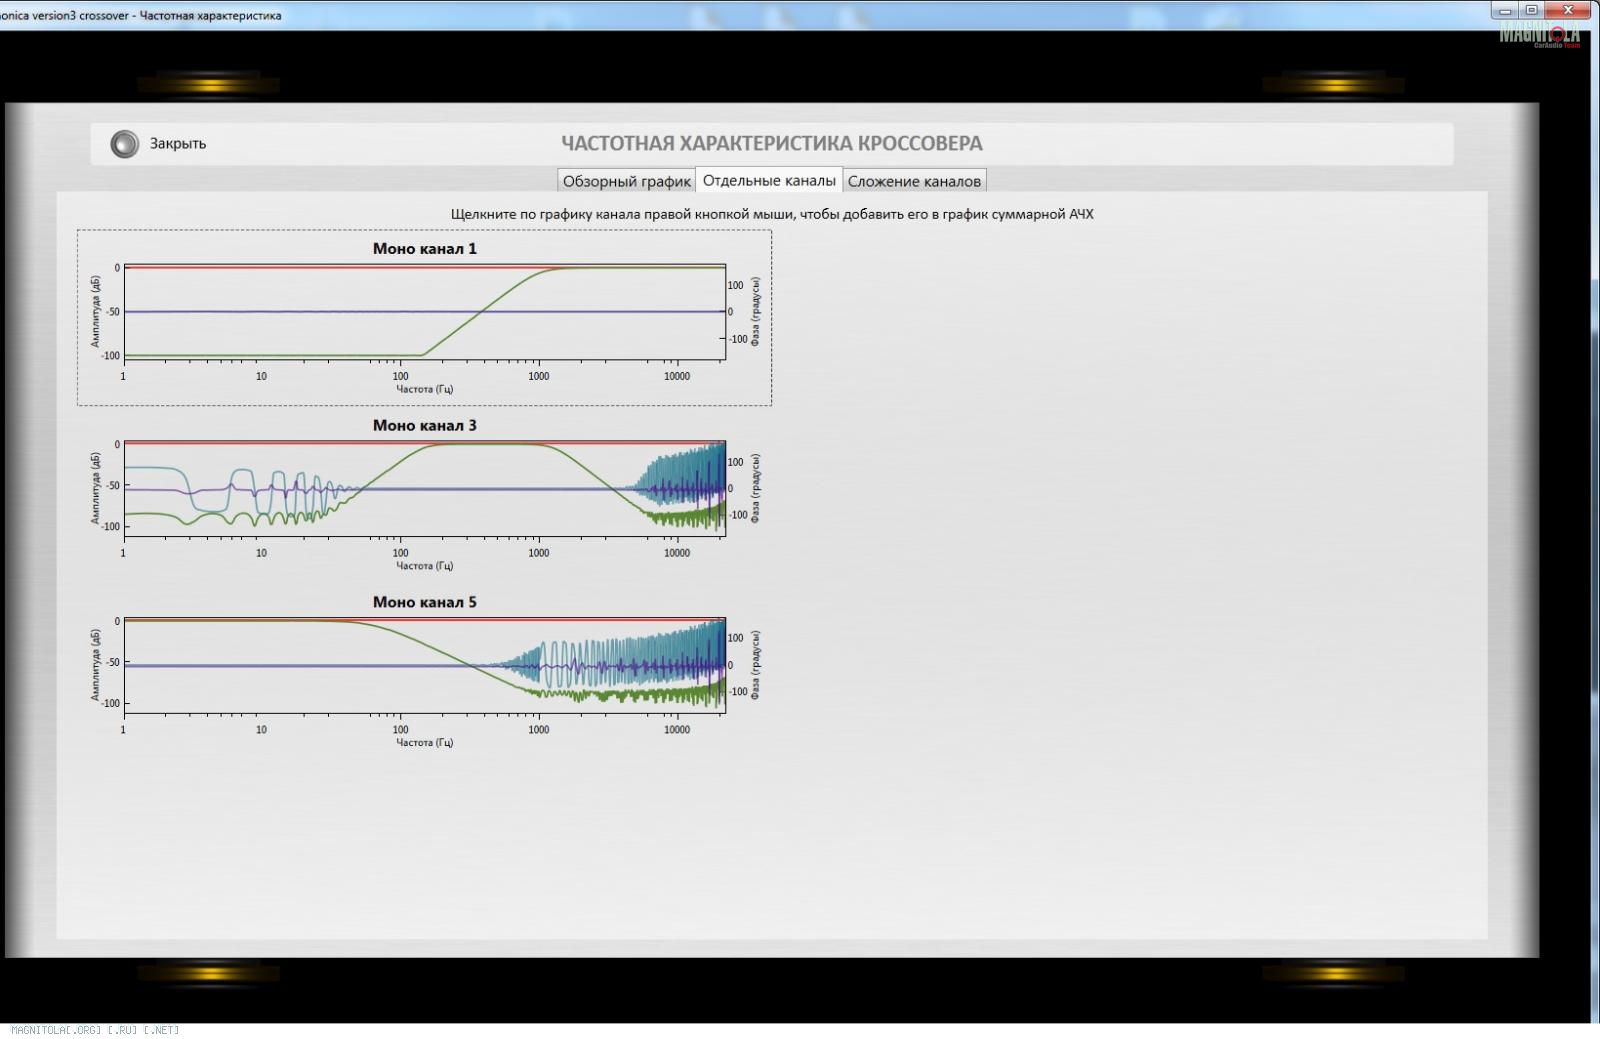Click the Моно канал 3 title

coord(424,426)
